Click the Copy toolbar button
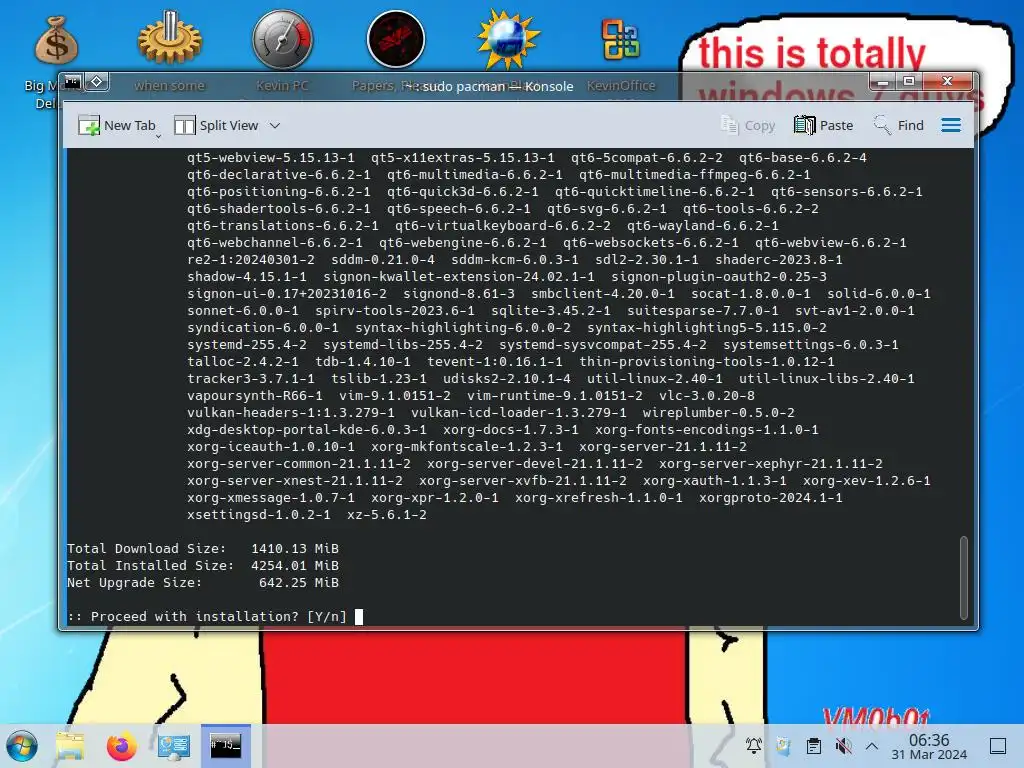 point(748,125)
